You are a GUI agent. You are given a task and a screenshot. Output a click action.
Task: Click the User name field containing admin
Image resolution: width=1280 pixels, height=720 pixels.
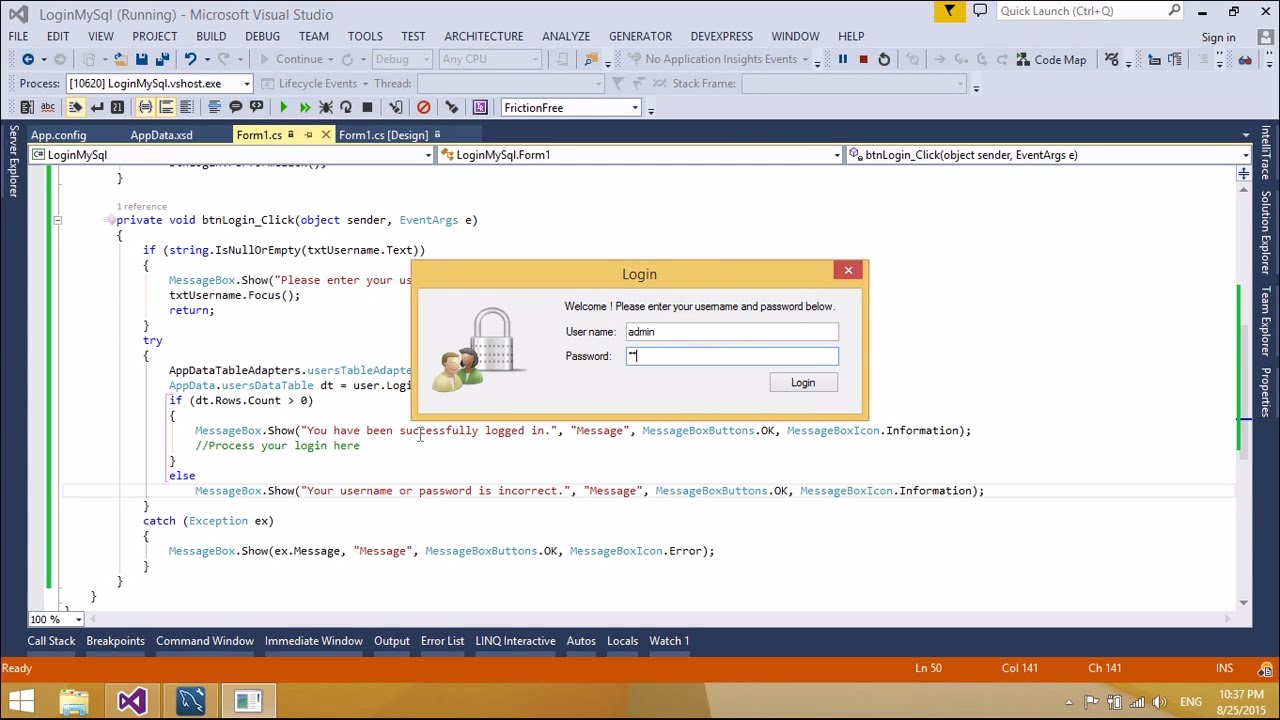point(732,332)
